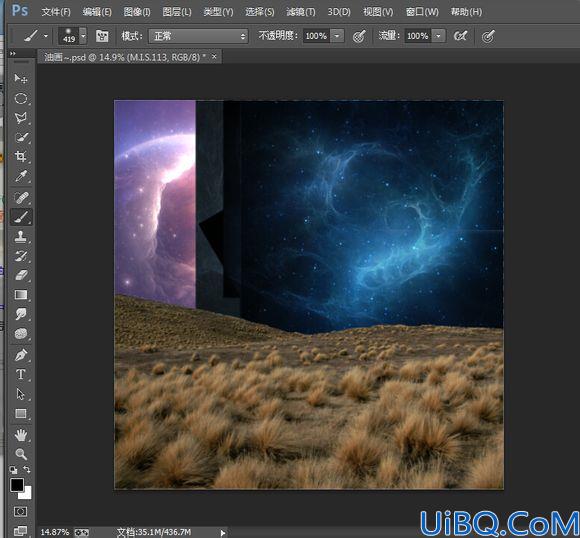The width and height of the screenshot is (580, 538).
Task: Open the blend mode dropdown 正常
Action: coord(198,36)
